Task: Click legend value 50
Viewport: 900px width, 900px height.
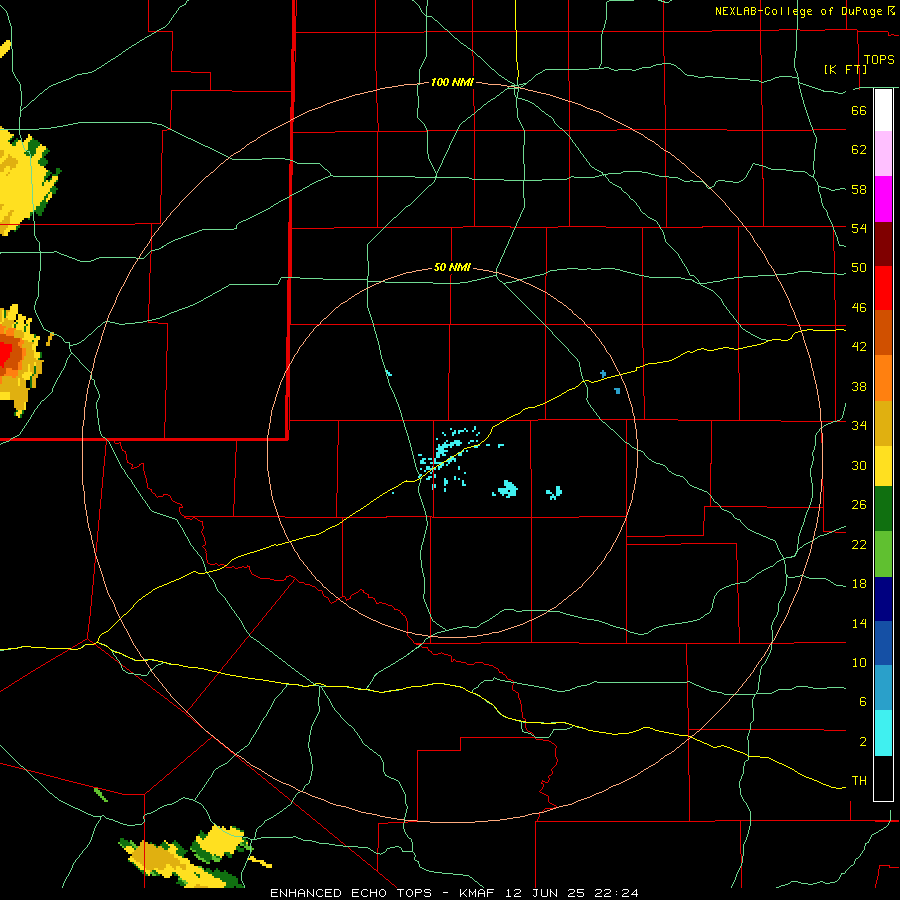Action: tap(859, 268)
